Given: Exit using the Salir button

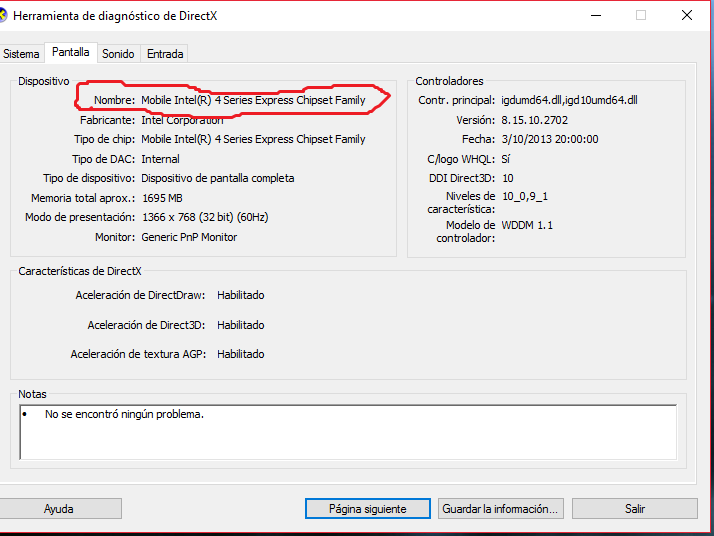Looking at the screenshot, I should pos(635,508).
